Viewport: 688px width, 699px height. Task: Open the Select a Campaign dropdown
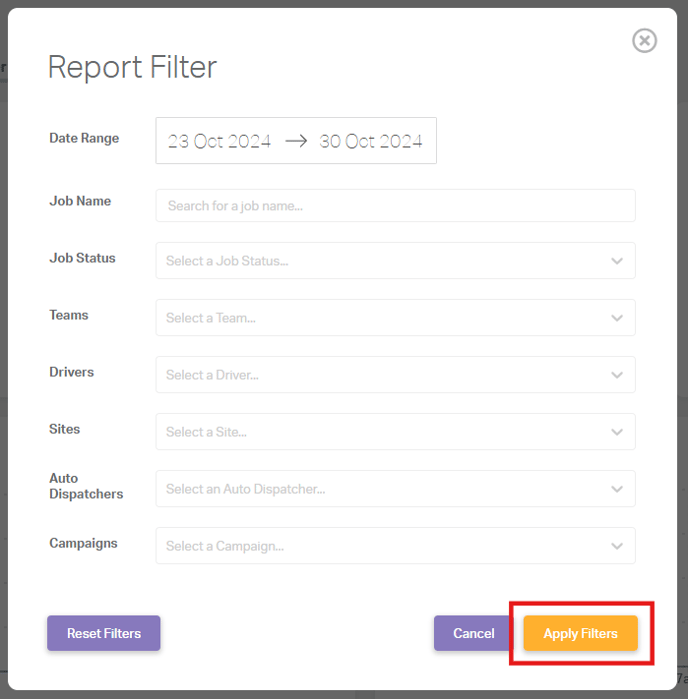click(395, 546)
